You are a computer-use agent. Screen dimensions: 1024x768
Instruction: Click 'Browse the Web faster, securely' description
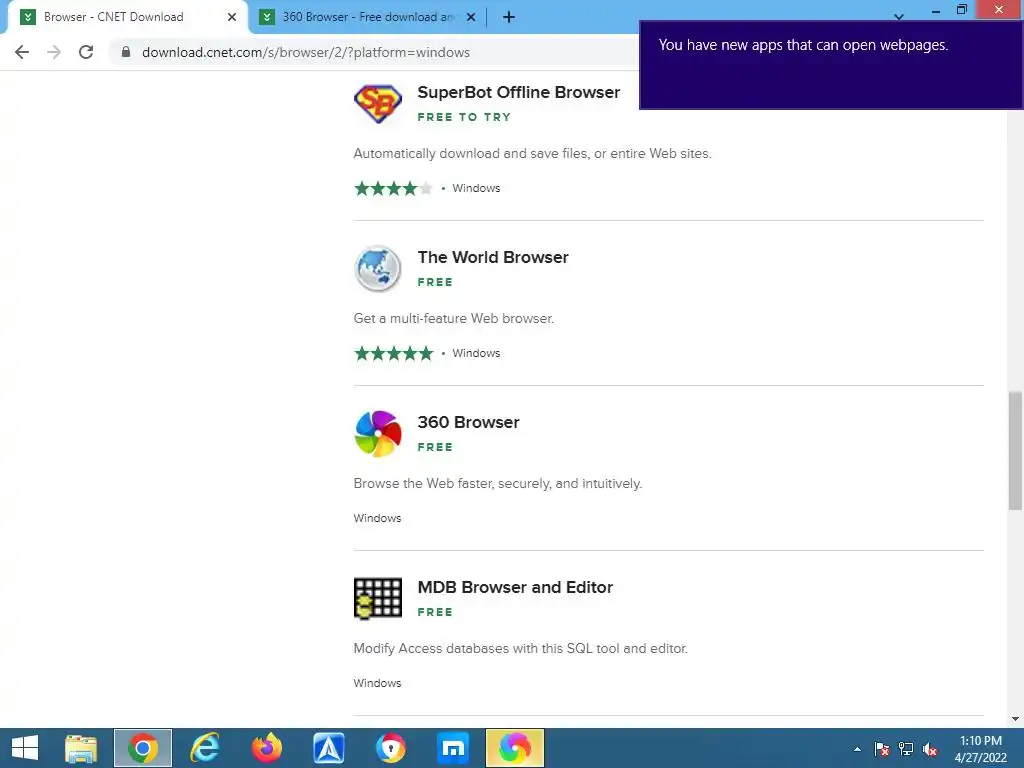(x=498, y=484)
